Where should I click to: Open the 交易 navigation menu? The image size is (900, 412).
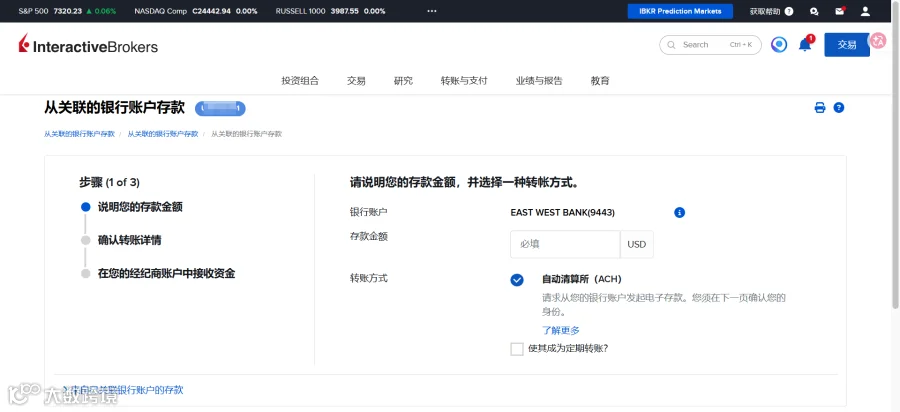tap(356, 81)
